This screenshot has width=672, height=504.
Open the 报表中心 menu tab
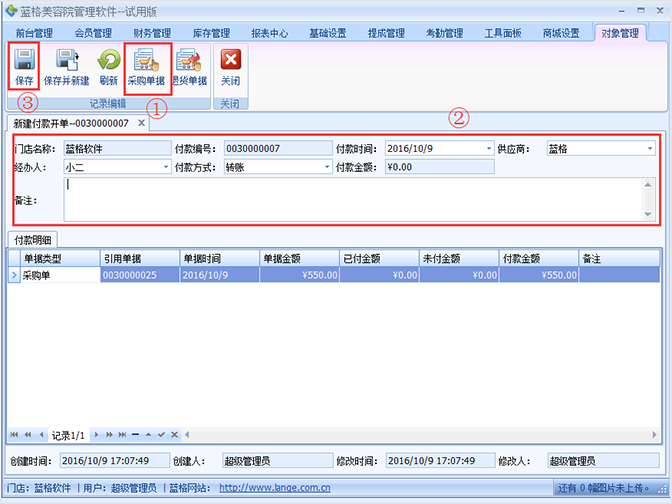tap(270, 33)
